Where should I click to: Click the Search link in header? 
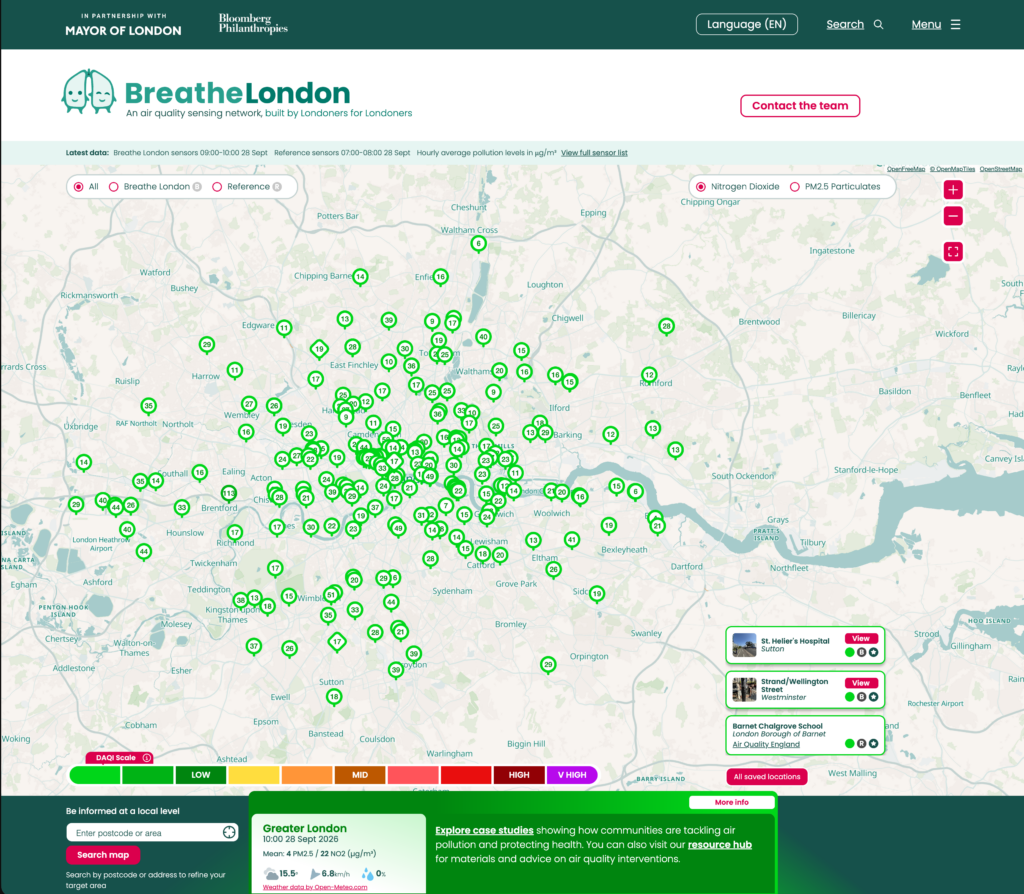click(x=845, y=24)
